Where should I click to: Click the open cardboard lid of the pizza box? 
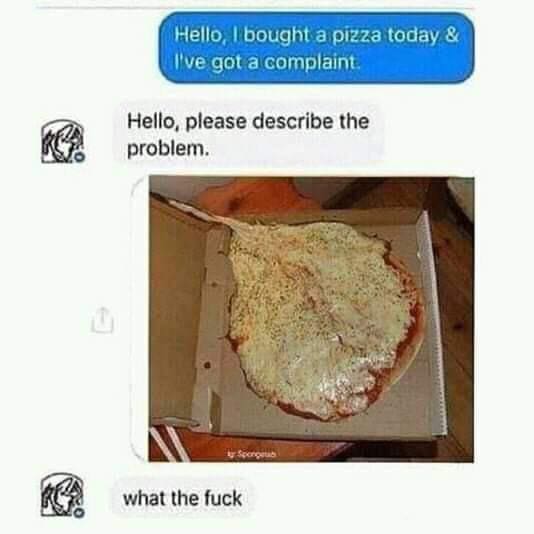(175, 307)
